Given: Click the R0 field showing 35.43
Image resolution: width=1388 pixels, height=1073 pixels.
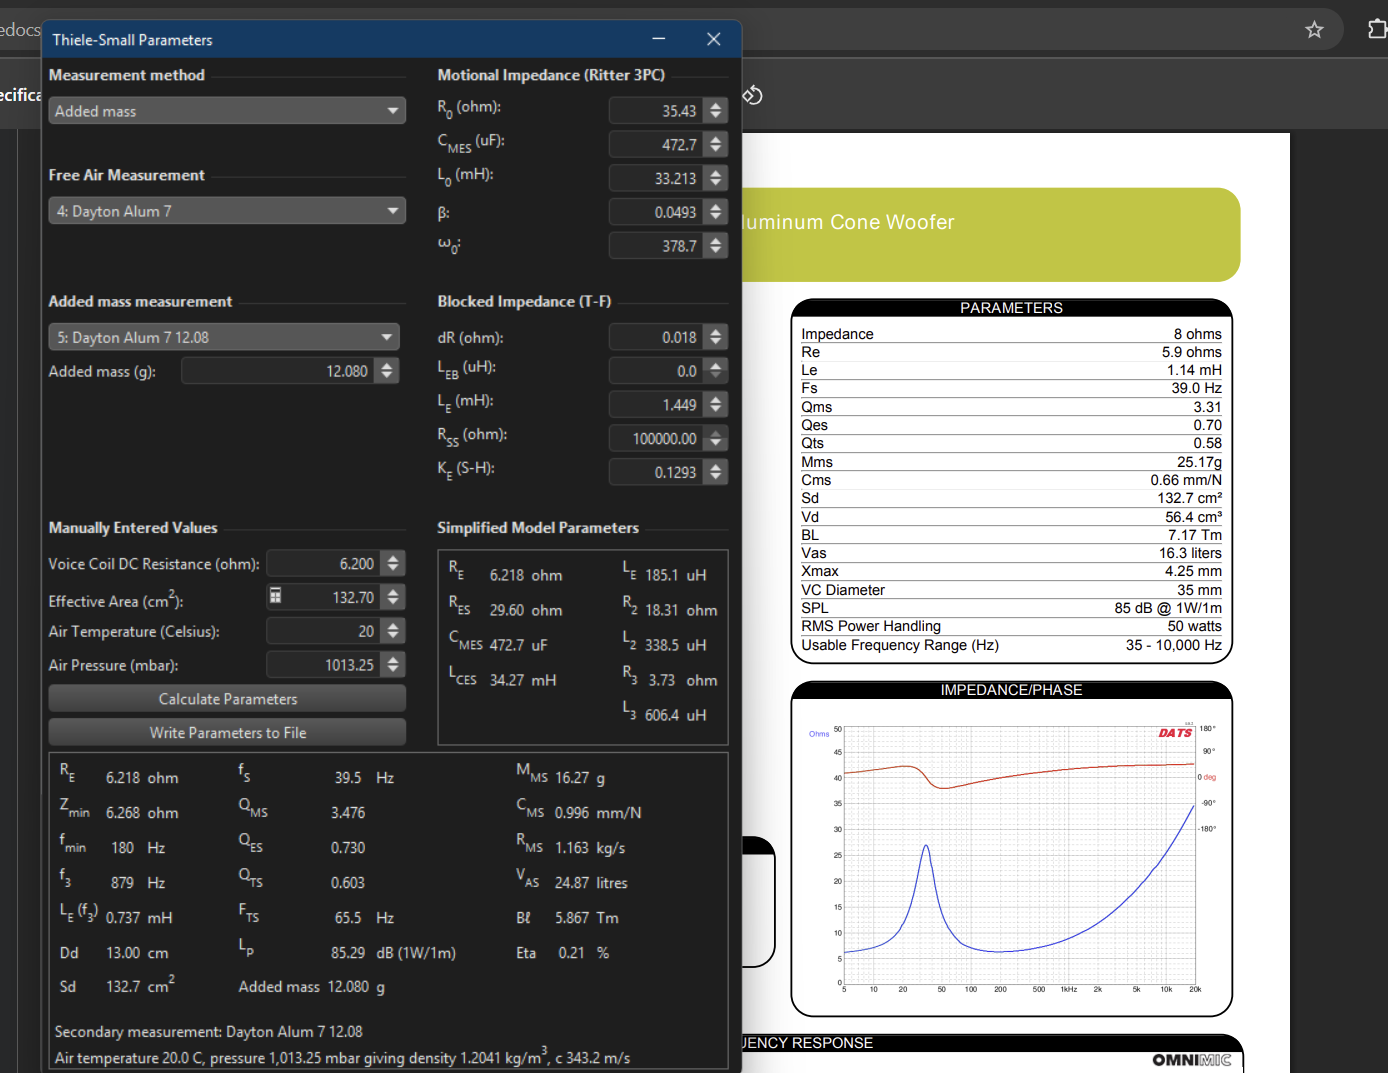Looking at the screenshot, I should point(656,111).
